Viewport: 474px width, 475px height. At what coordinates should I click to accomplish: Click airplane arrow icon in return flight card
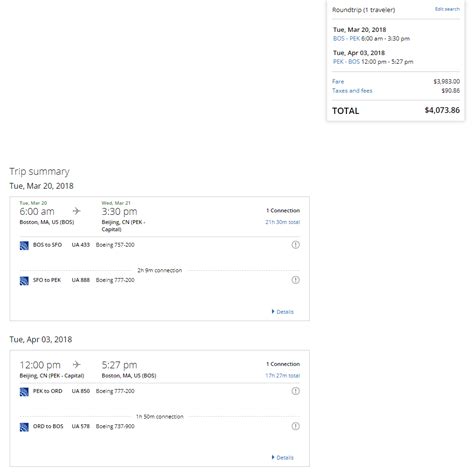pyautogui.click(x=76, y=364)
